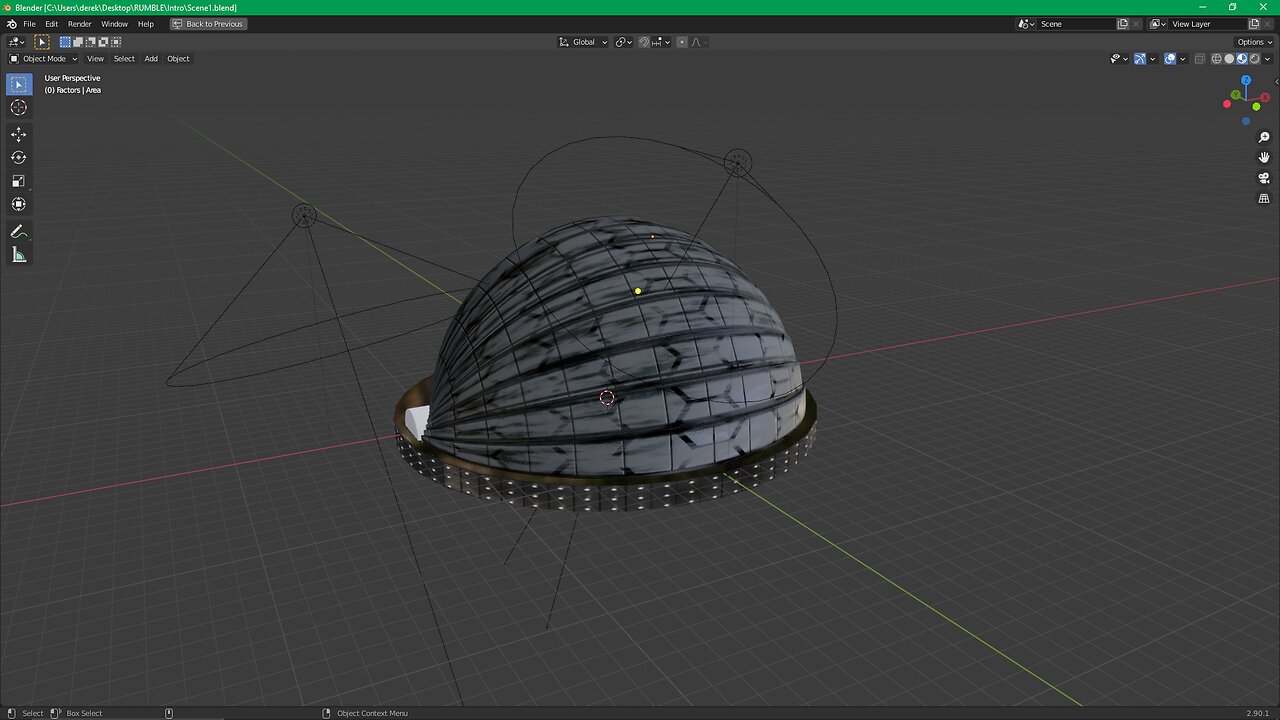Viewport: 1280px width, 720px height.
Task: Toggle proportional editing
Action: pos(682,42)
